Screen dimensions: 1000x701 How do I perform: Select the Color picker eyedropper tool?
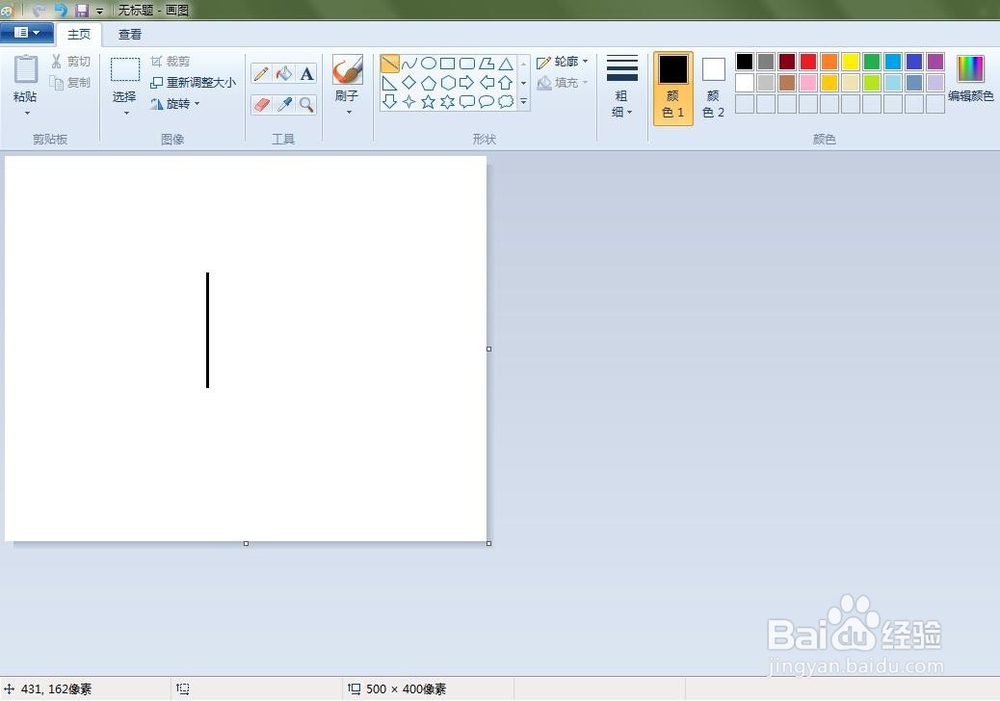click(284, 104)
